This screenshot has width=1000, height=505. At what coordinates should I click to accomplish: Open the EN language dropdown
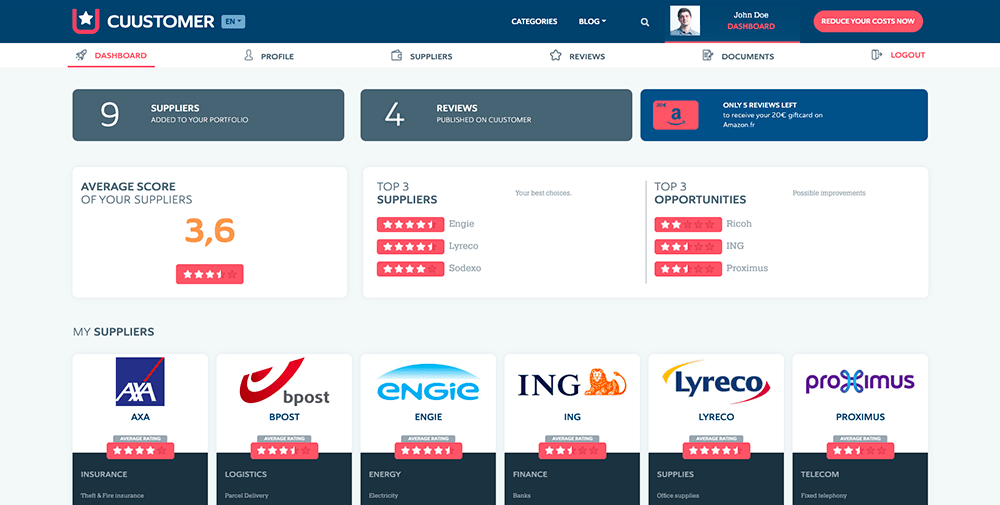[x=233, y=21]
